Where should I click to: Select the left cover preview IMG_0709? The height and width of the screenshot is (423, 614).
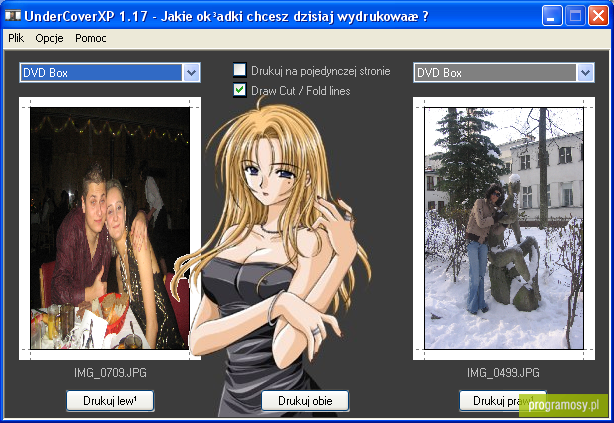click(110, 228)
